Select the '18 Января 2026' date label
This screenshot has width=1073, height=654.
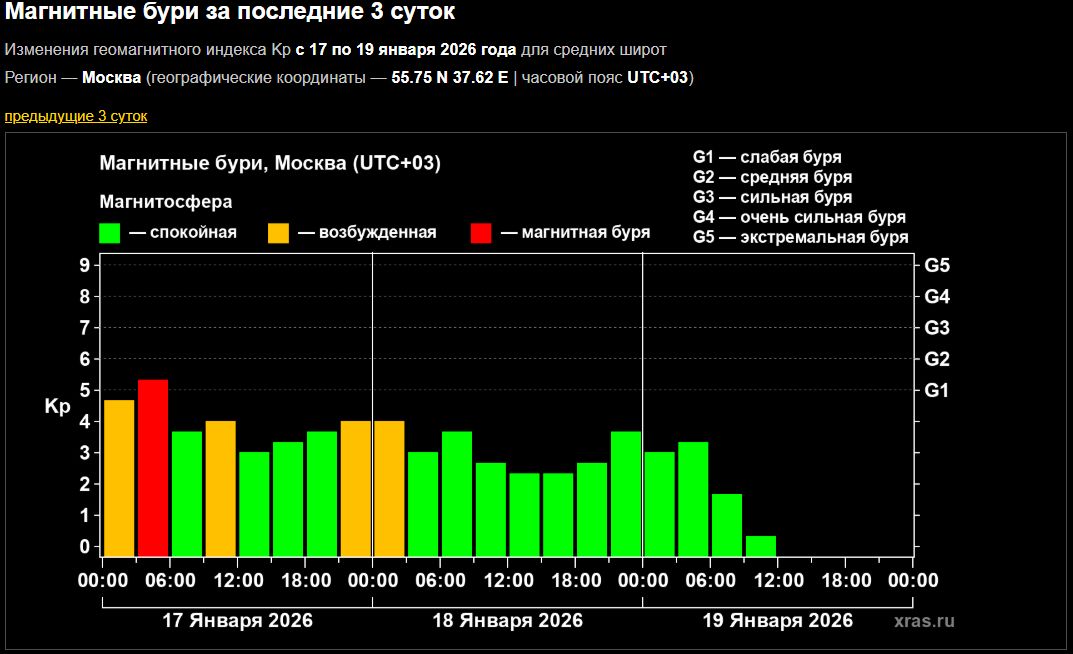507,620
